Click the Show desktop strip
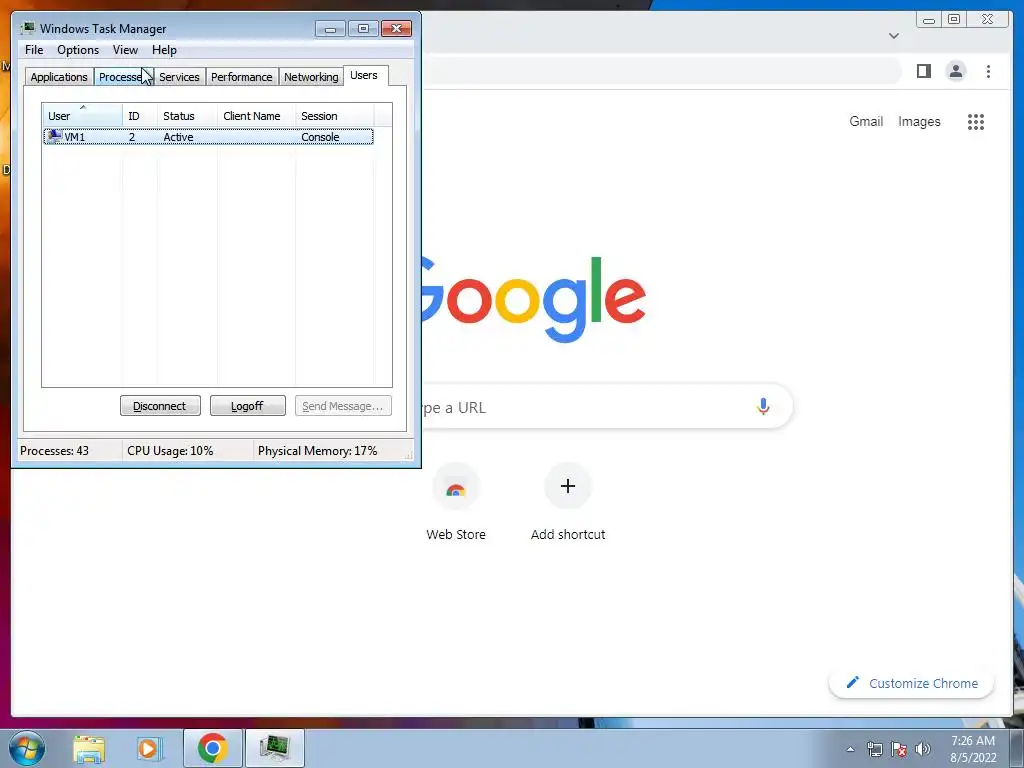This screenshot has height=768, width=1024. 1017,748
